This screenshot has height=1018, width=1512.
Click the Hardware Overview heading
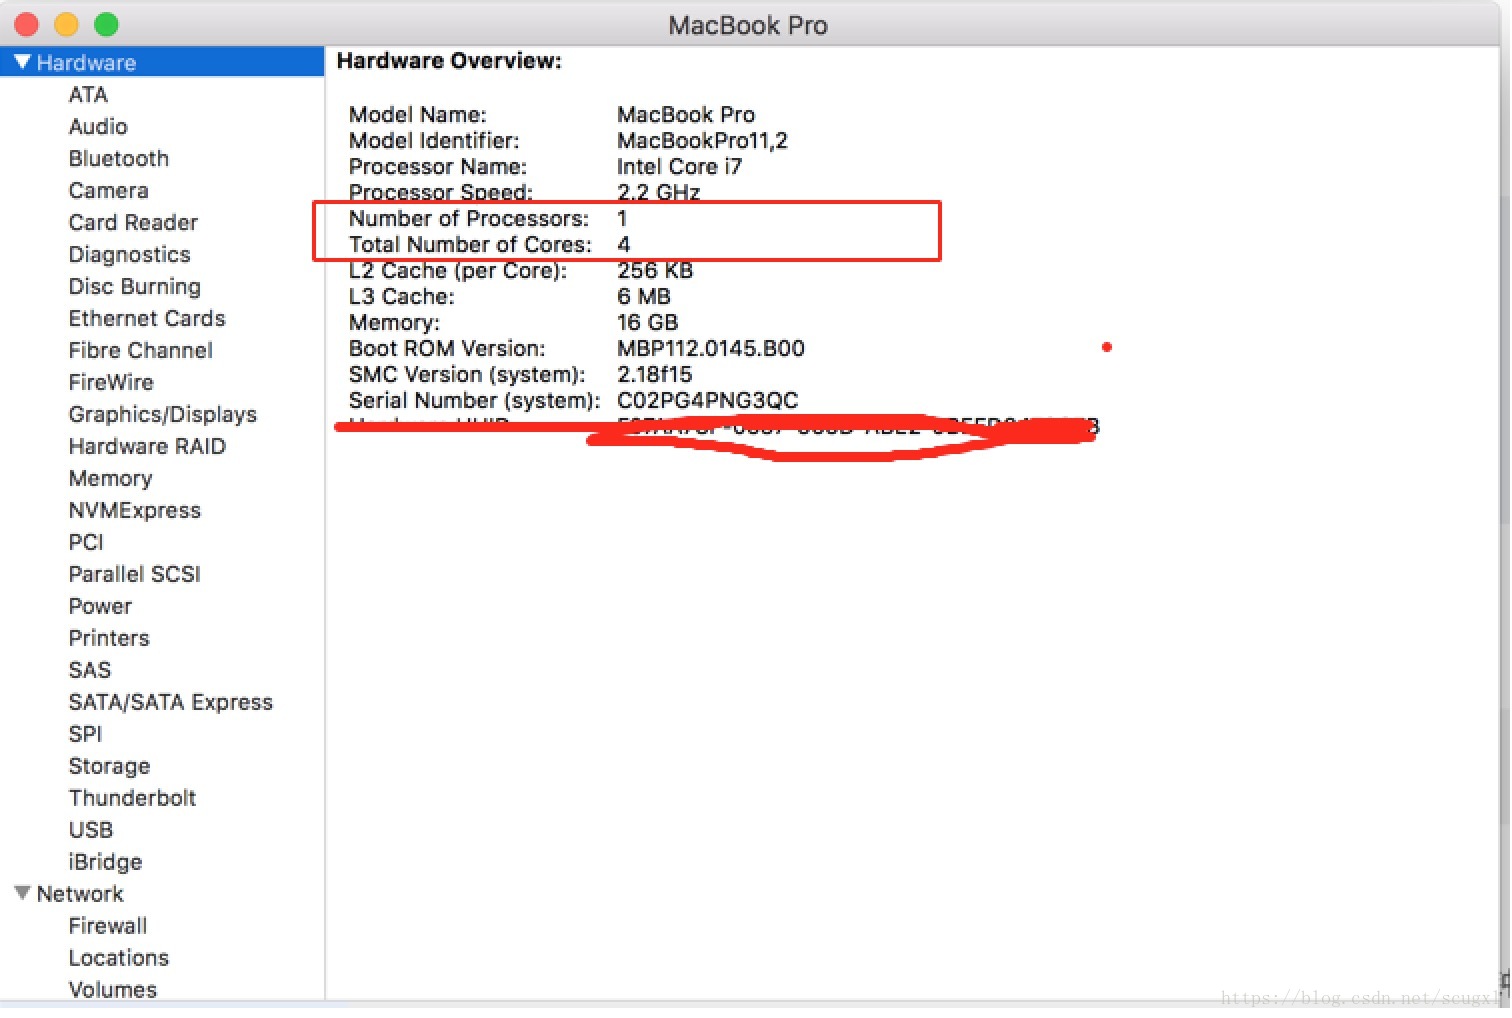449,61
